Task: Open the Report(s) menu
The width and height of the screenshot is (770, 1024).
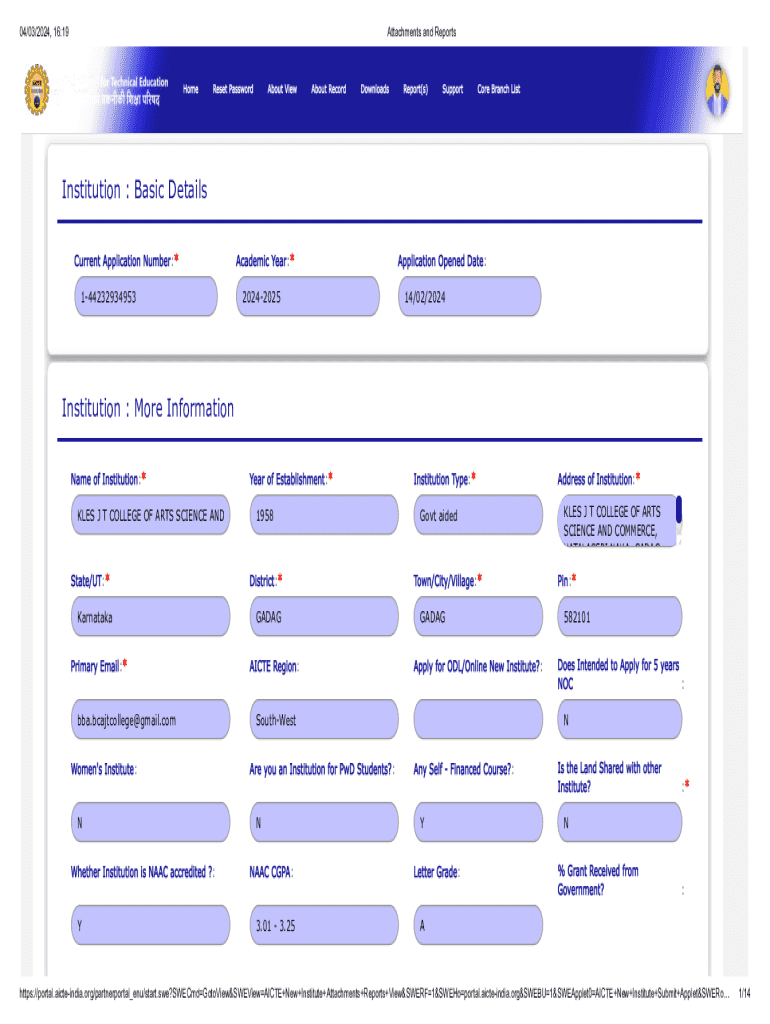Action: pos(416,90)
